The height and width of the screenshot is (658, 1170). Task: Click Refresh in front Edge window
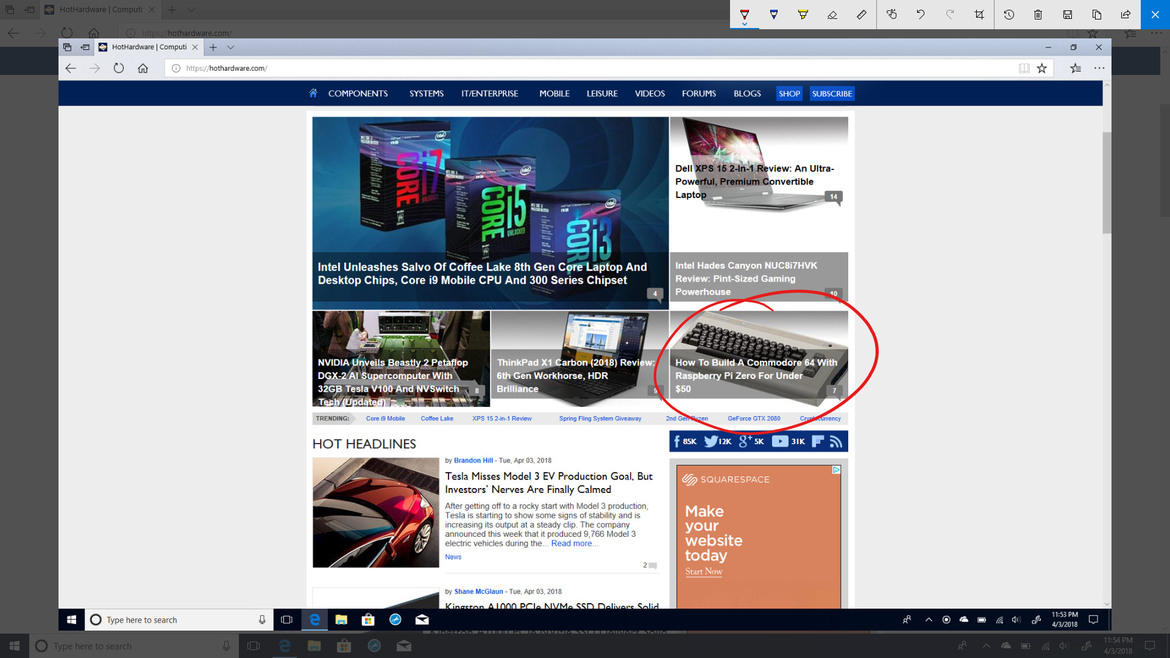click(x=119, y=68)
